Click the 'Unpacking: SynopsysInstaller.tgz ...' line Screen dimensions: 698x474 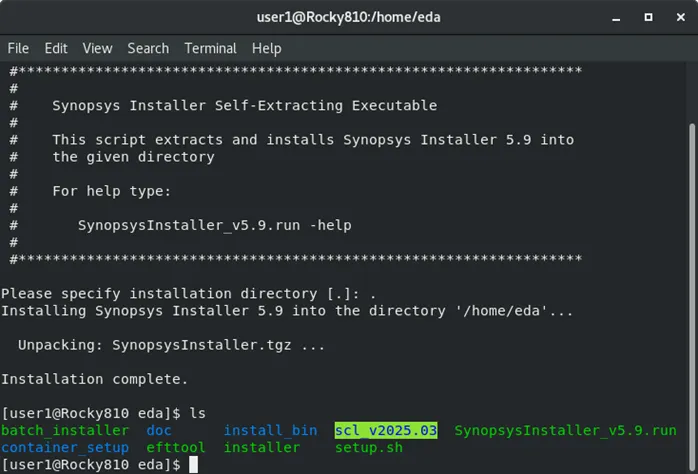click(x=171, y=345)
